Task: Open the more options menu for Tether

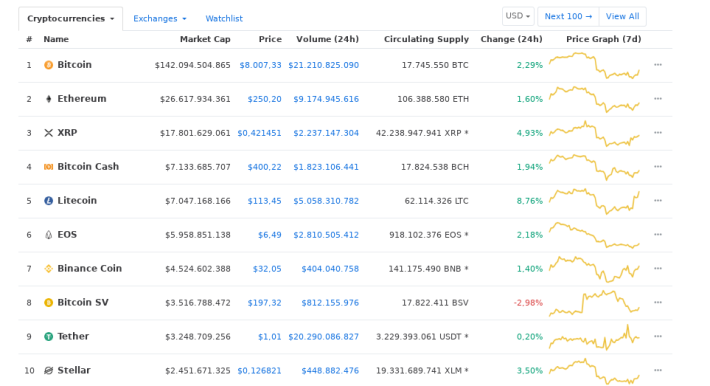Action: point(658,337)
